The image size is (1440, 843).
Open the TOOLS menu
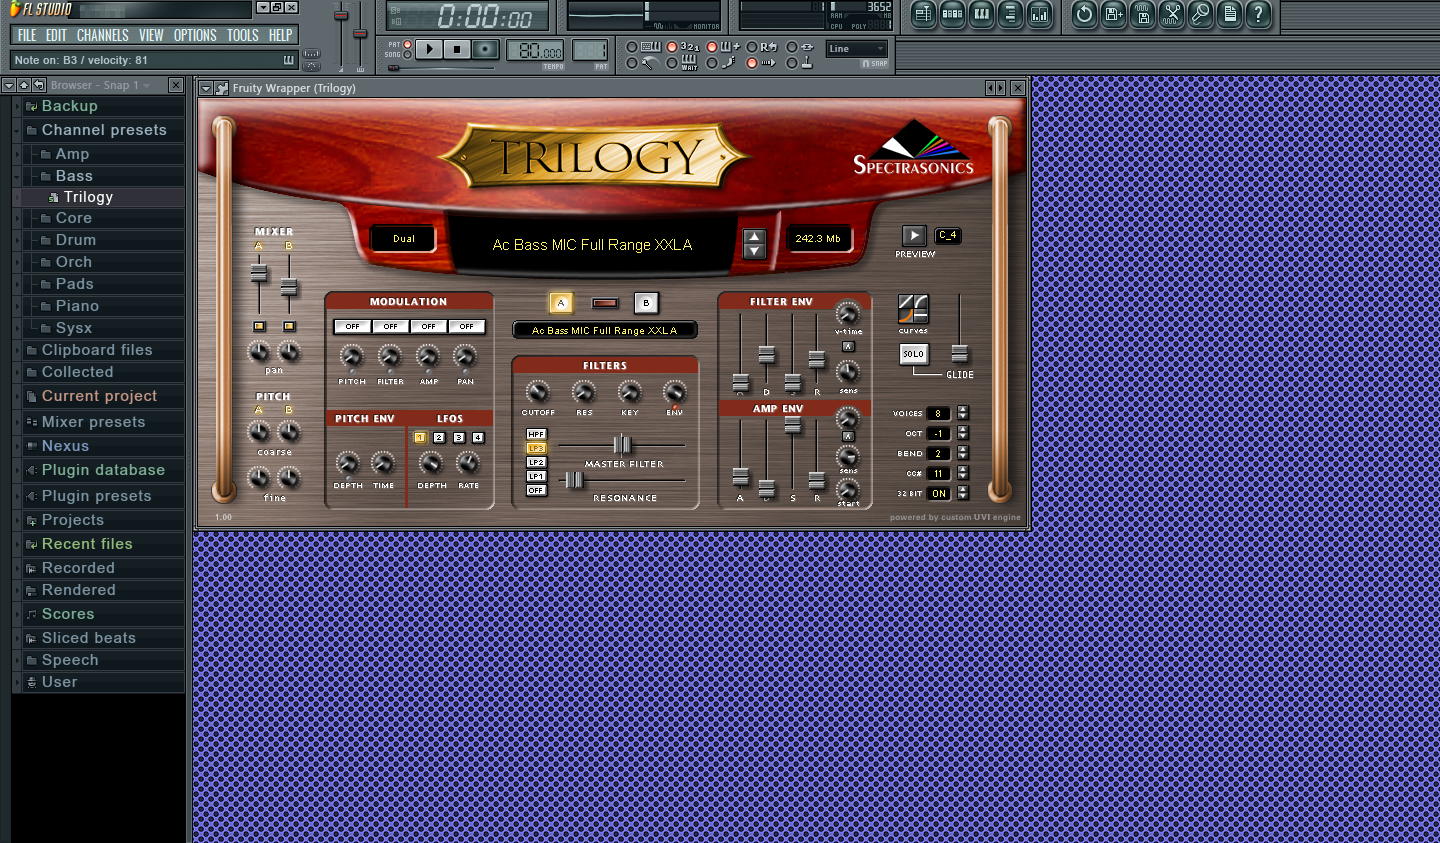[242, 35]
